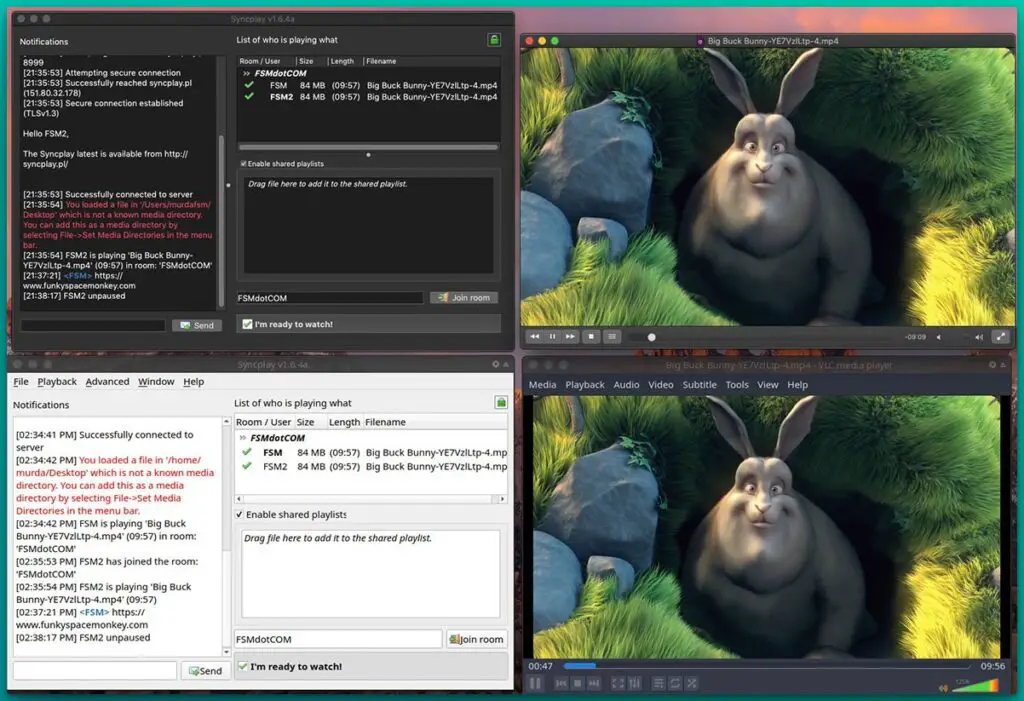Click the green lock icon in light Syncplay
Viewport: 1024px width, 701px height.
(500, 403)
